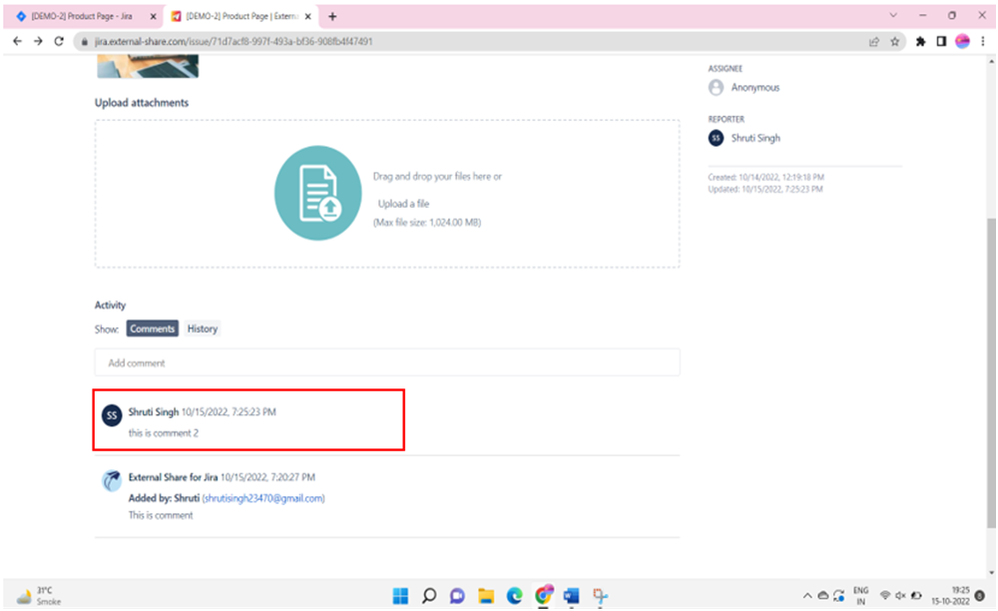Click the share page icon in address bar
The width and height of the screenshot is (998, 611).
tap(874, 41)
